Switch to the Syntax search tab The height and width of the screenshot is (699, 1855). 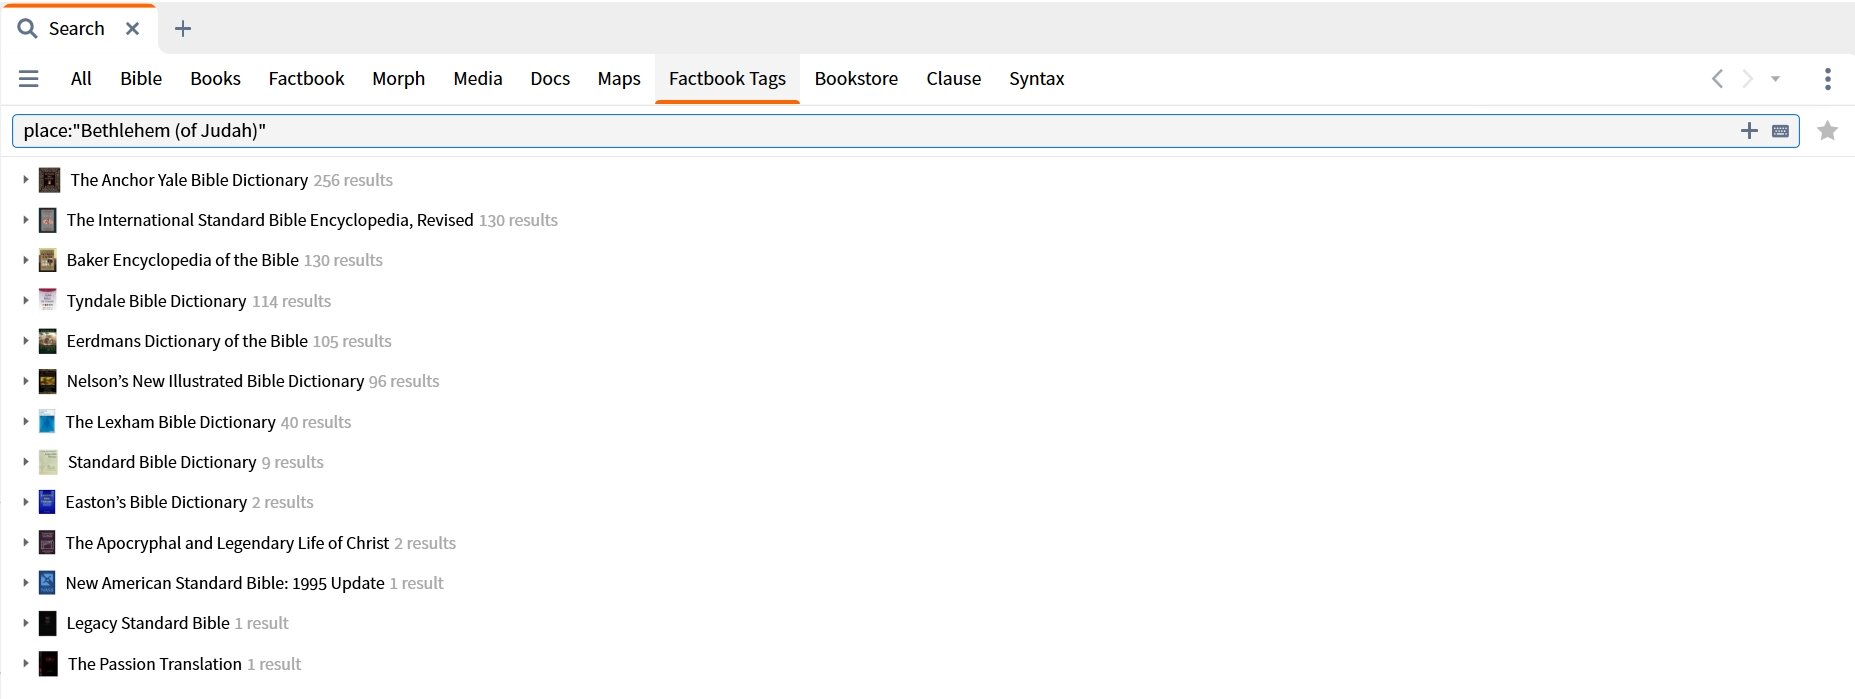(x=1036, y=78)
